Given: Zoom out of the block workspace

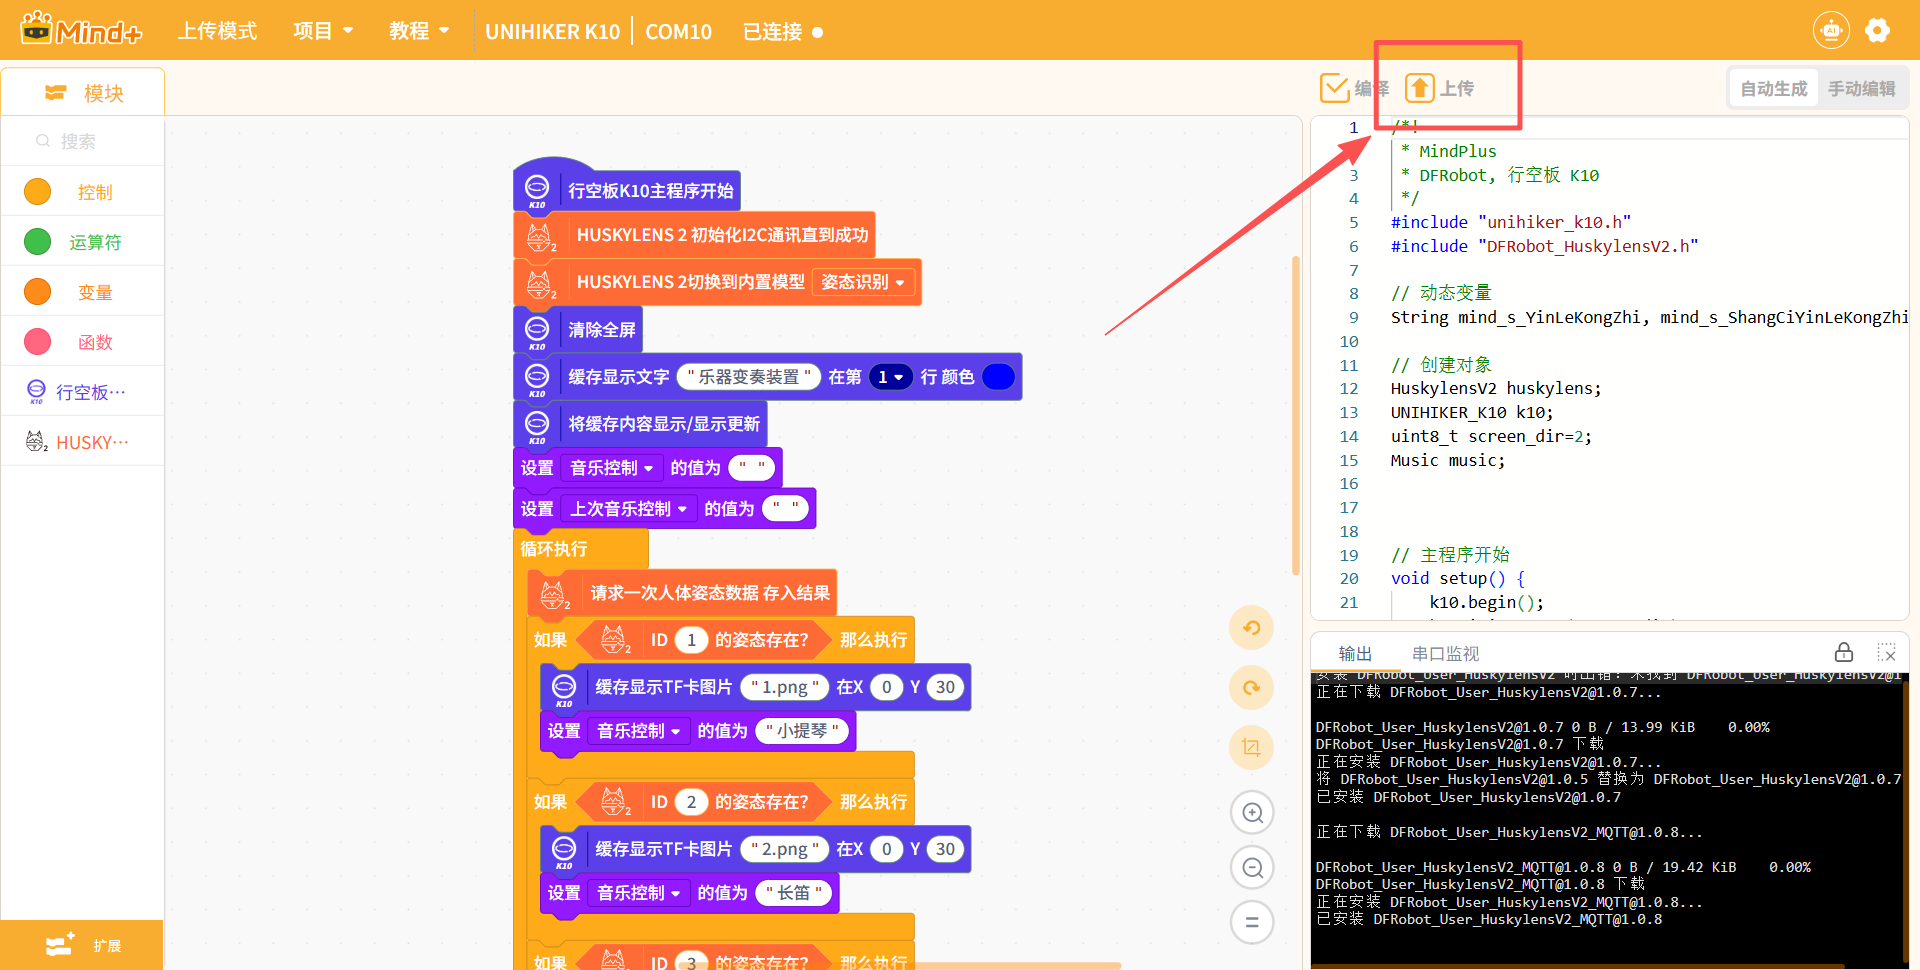Looking at the screenshot, I should [x=1252, y=868].
